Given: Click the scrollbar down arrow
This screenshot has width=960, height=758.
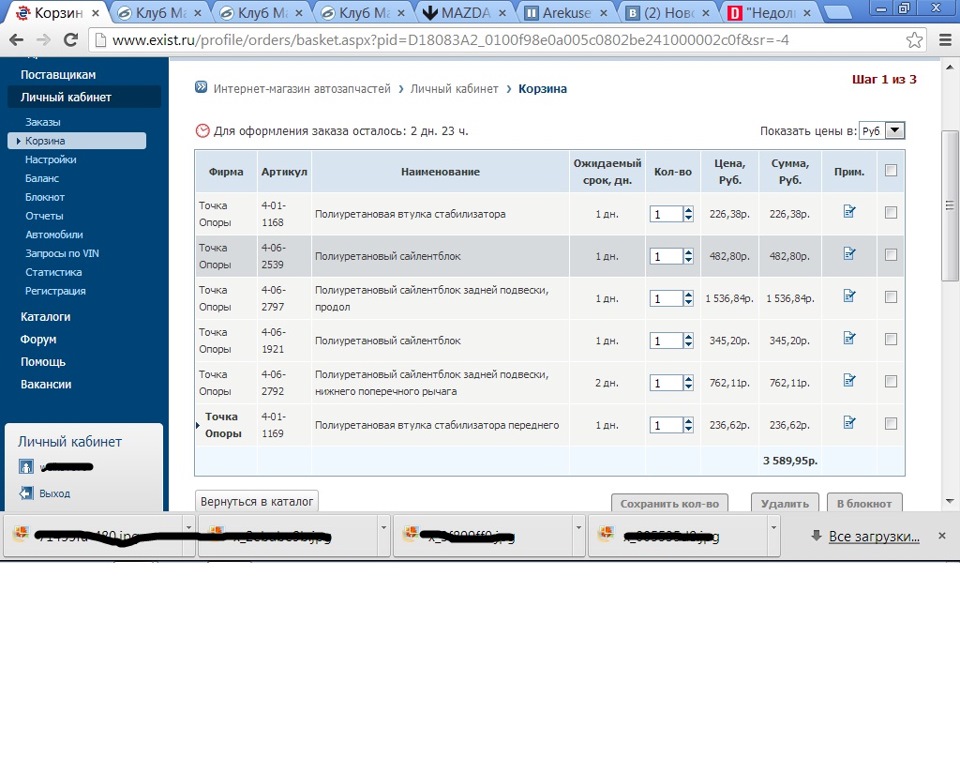Looking at the screenshot, I should tap(950, 501).
